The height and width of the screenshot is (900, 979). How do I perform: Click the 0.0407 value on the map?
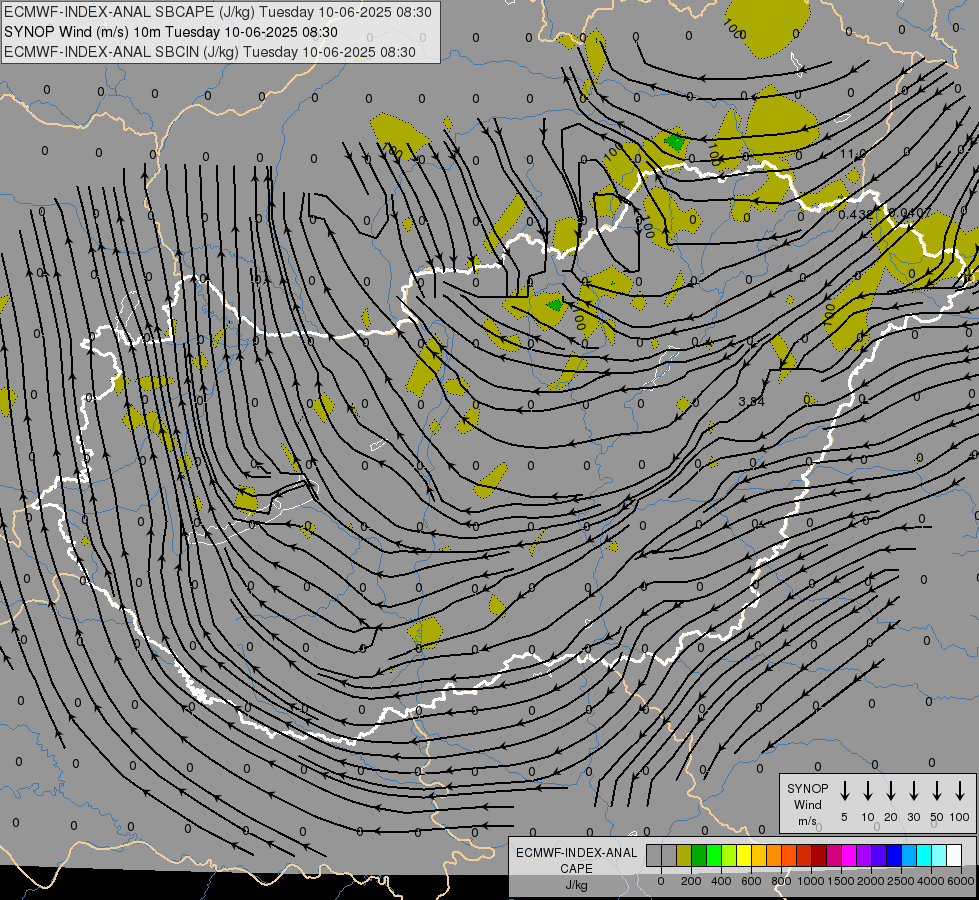click(910, 212)
